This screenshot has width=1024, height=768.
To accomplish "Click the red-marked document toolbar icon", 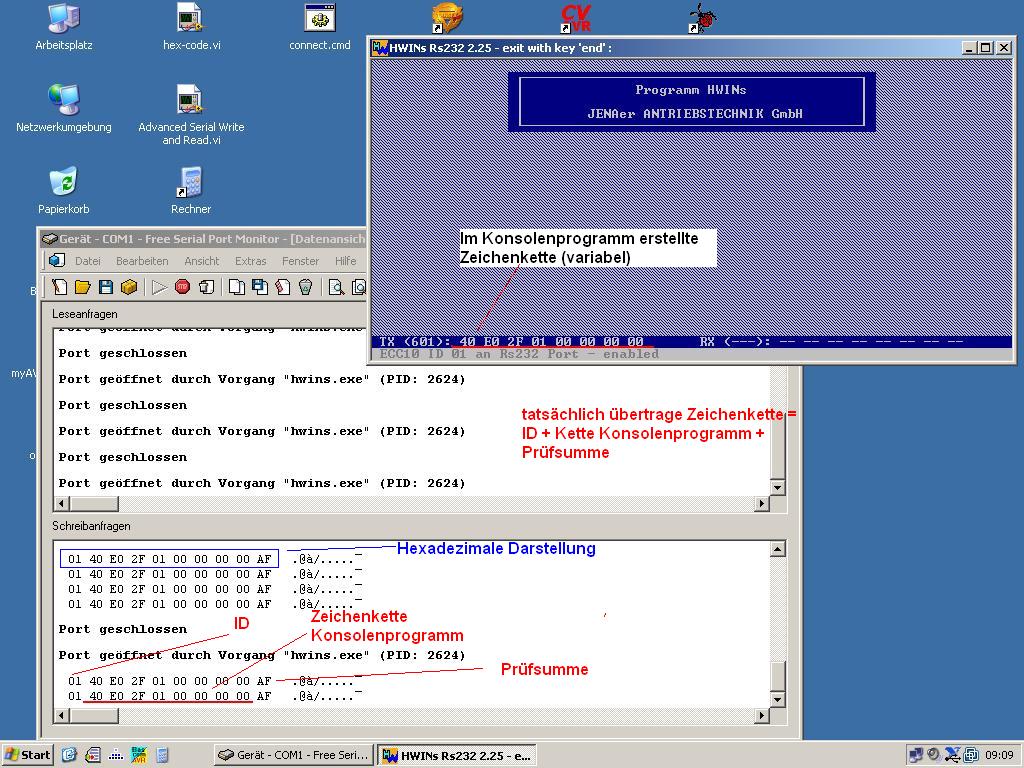I will pos(283,287).
